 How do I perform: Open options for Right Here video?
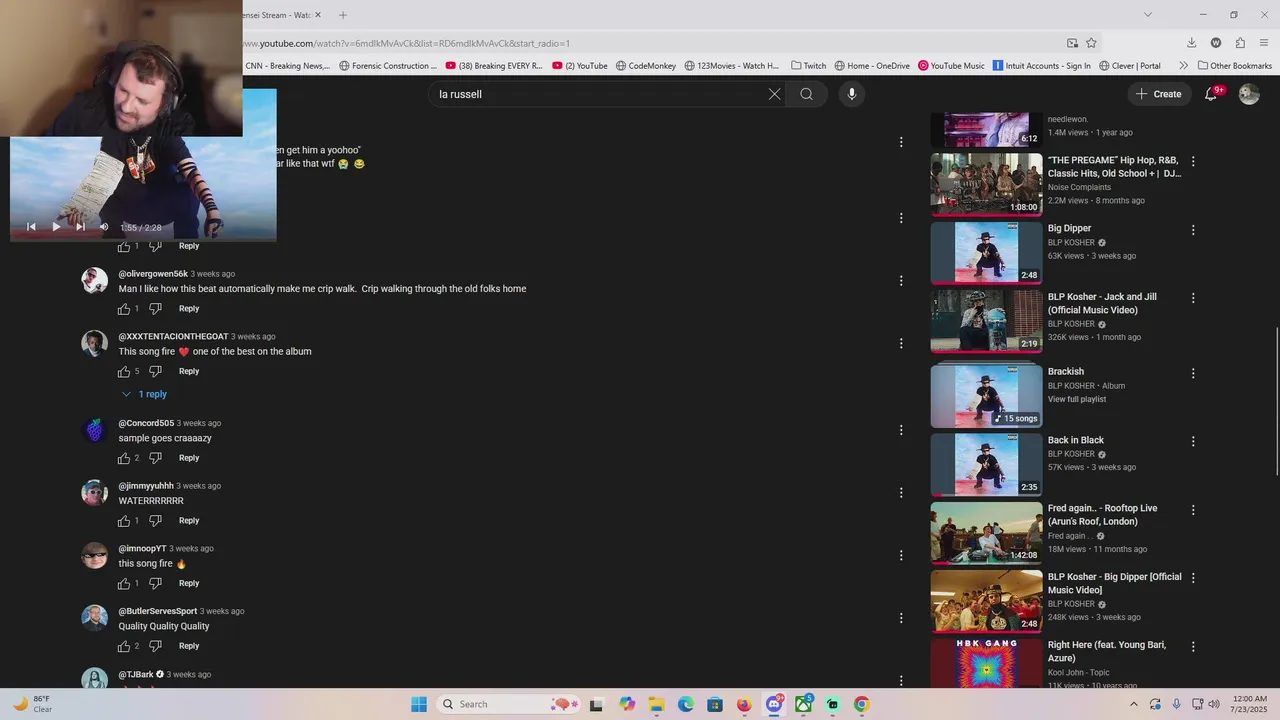click(1193, 647)
